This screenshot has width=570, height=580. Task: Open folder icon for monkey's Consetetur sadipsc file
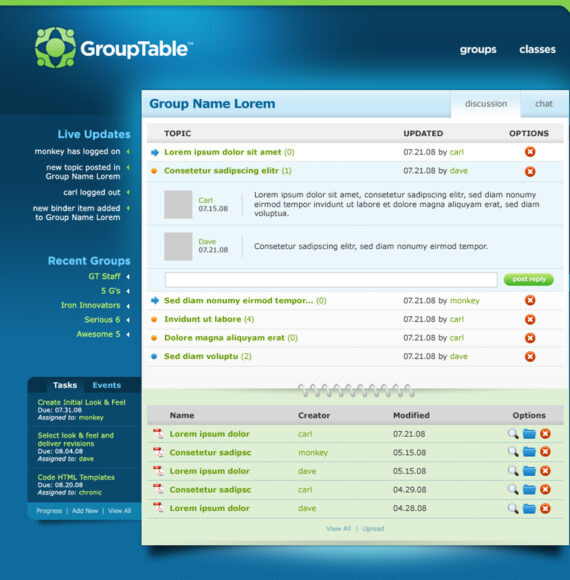pyautogui.click(x=529, y=452)
